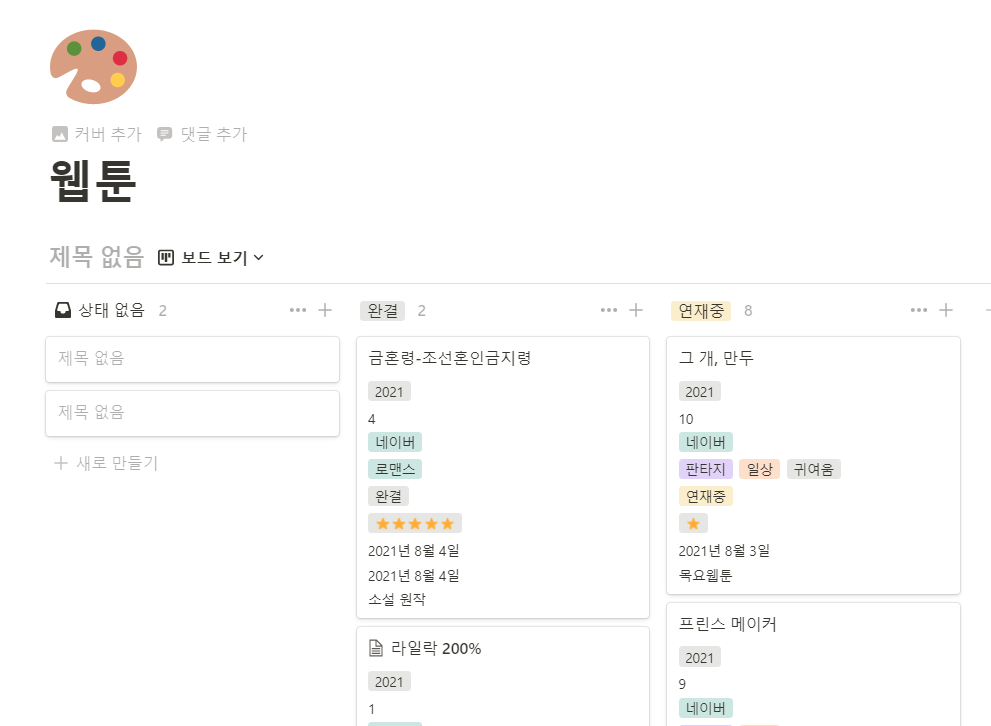This screenshot has width=991, height=726.
Task: Click the 일상 genre tag
Action: tap(760, 469)
